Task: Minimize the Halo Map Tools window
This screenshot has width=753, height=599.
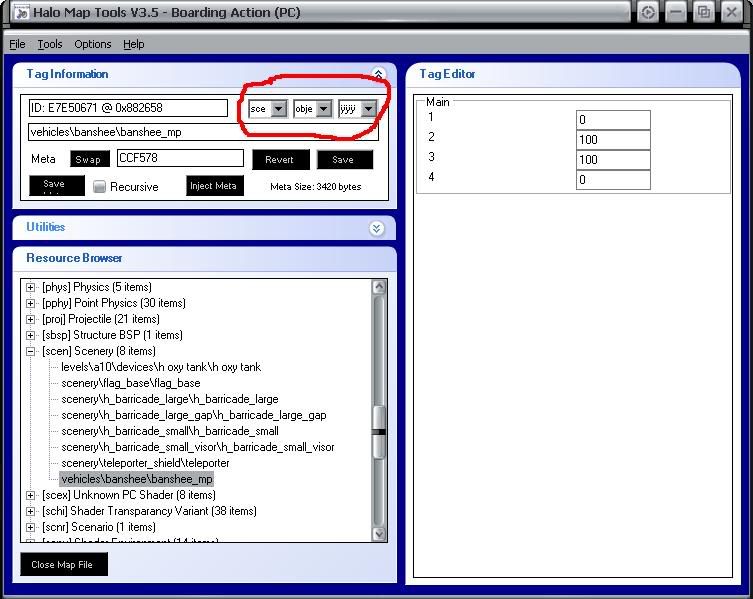Action: coord(676,12)
